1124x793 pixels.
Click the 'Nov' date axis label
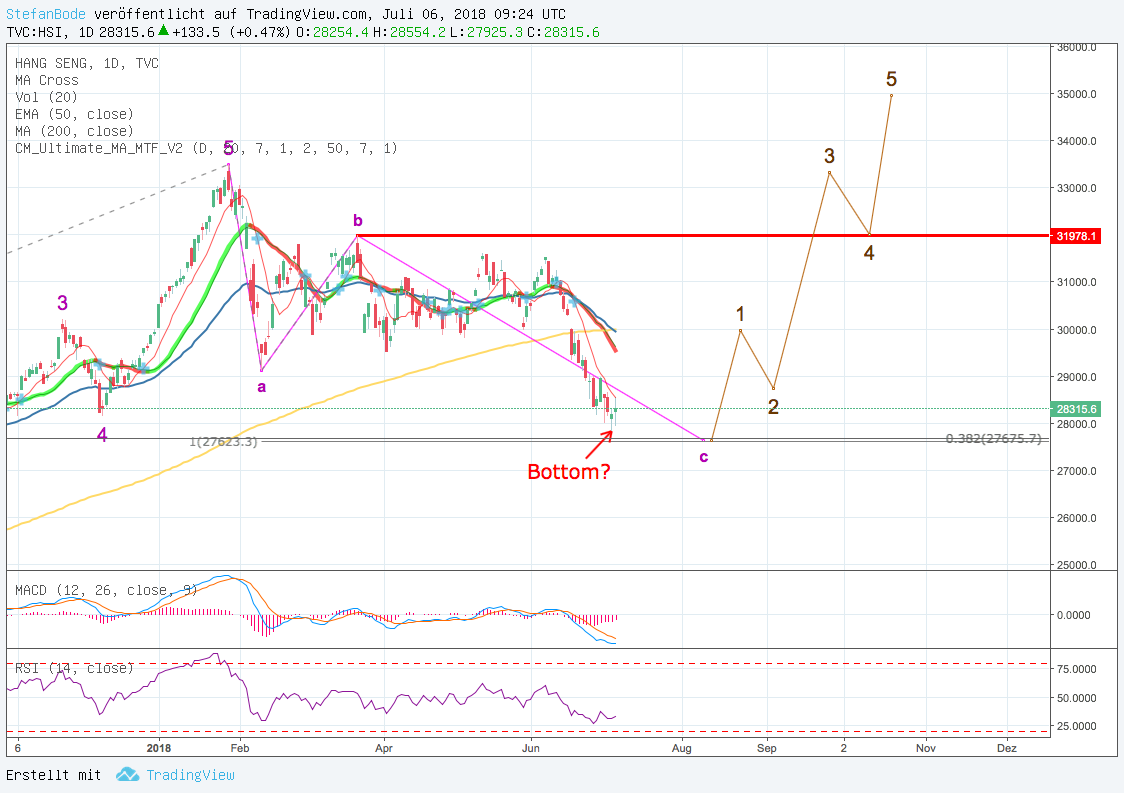tap(925, 748)
